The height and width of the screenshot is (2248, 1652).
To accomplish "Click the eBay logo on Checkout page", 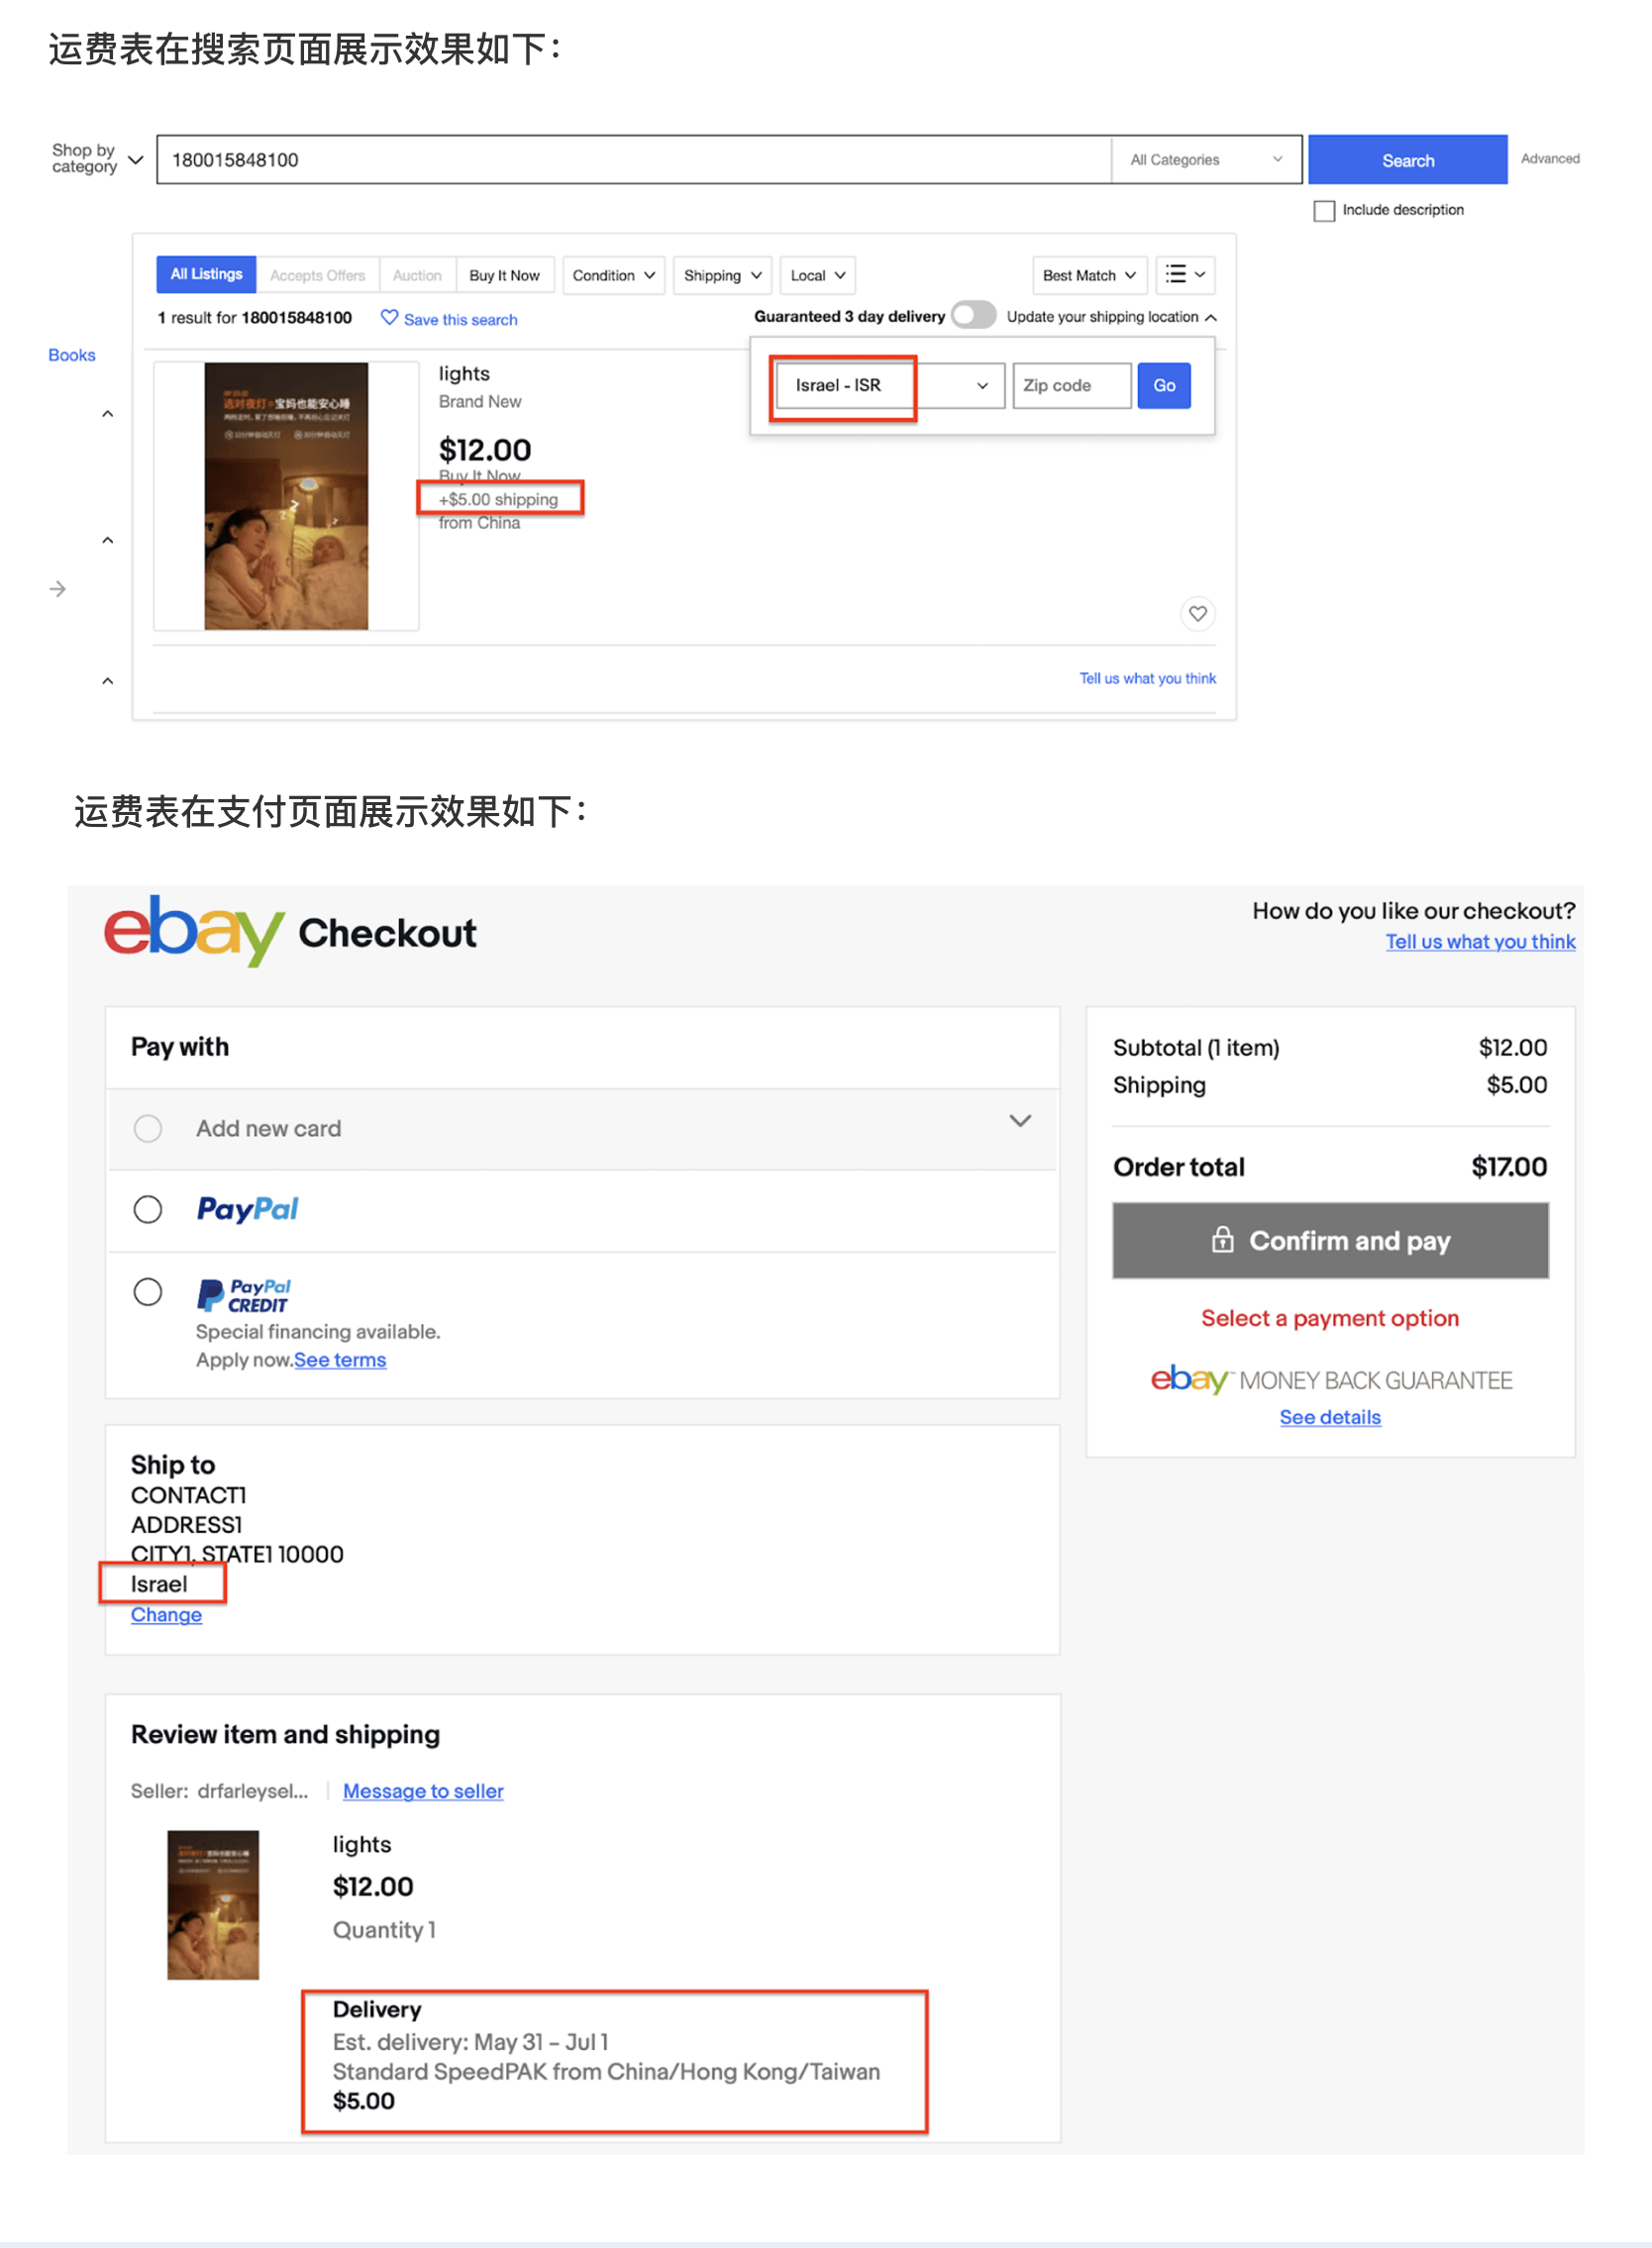I will pos(194,931).
